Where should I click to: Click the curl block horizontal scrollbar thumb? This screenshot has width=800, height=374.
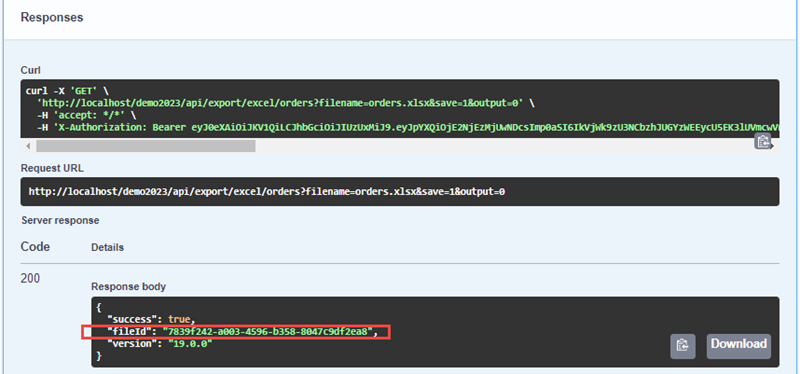[145, 146]
